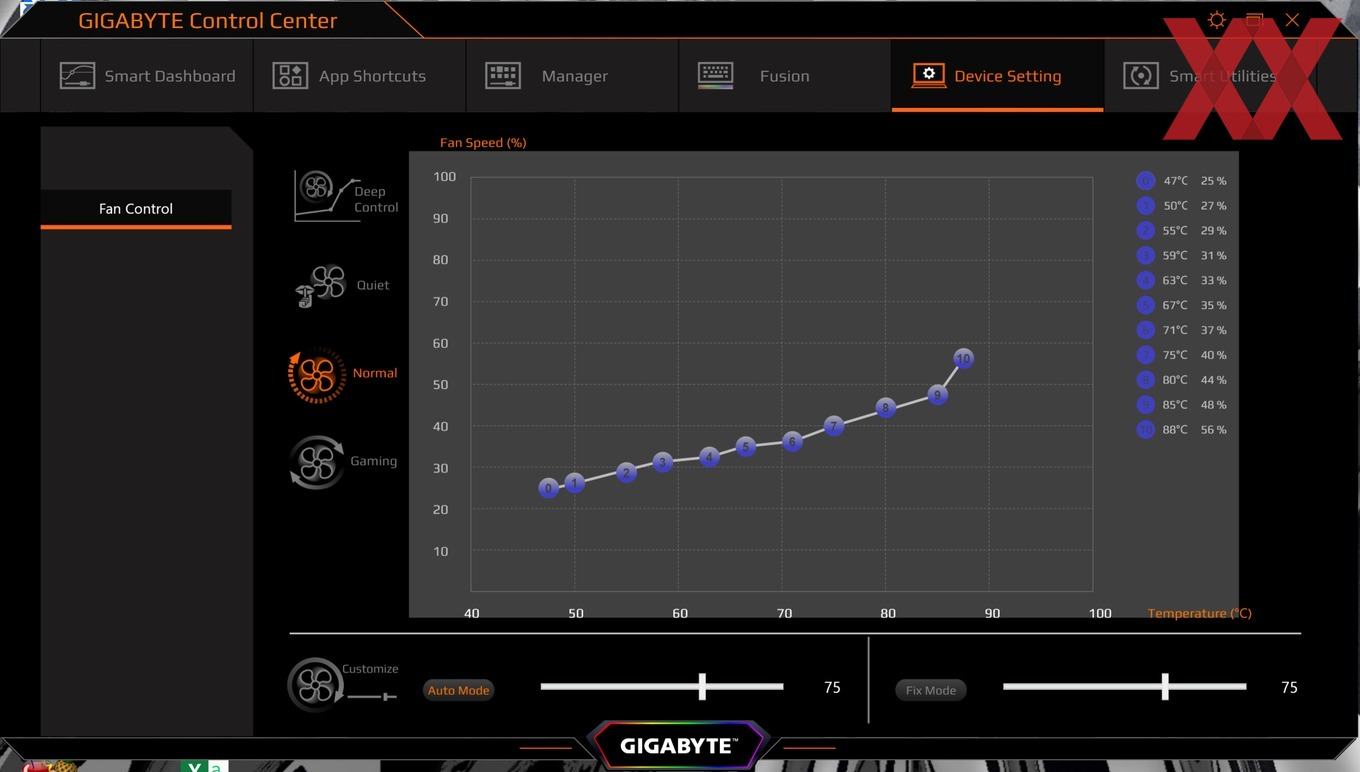Click the Temperature (°C) axis label
This screenshot has height=772, width=1360.
coord(1199,613)
